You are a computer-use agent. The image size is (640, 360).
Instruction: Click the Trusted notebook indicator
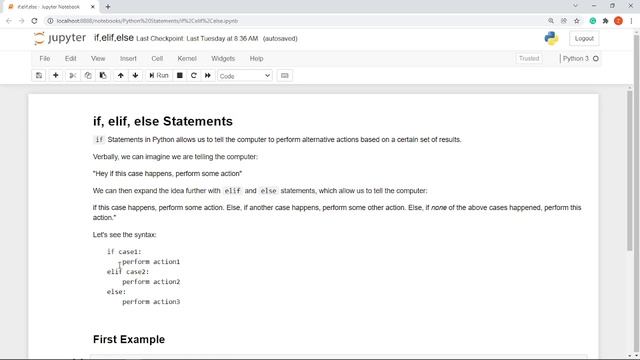tap(529, 59)
